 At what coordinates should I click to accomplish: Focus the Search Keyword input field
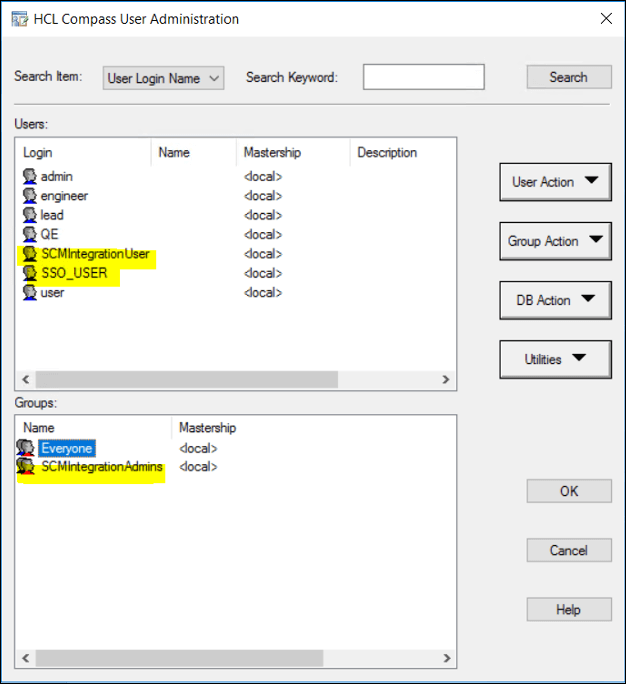click(x=424, y=77)
